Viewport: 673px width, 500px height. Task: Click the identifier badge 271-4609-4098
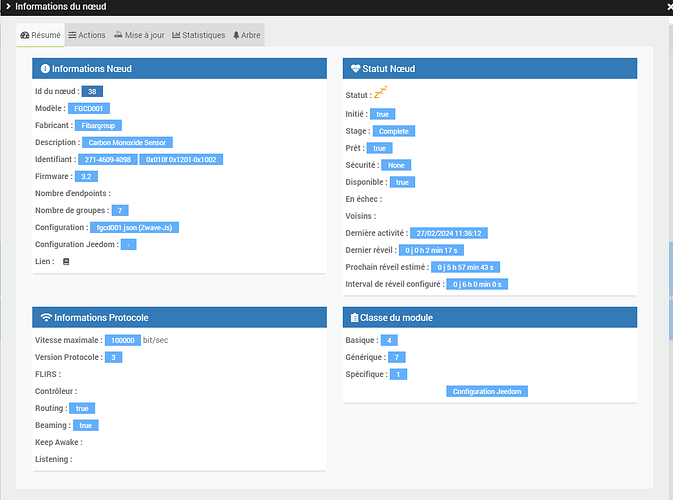click(x=108, y=160)
